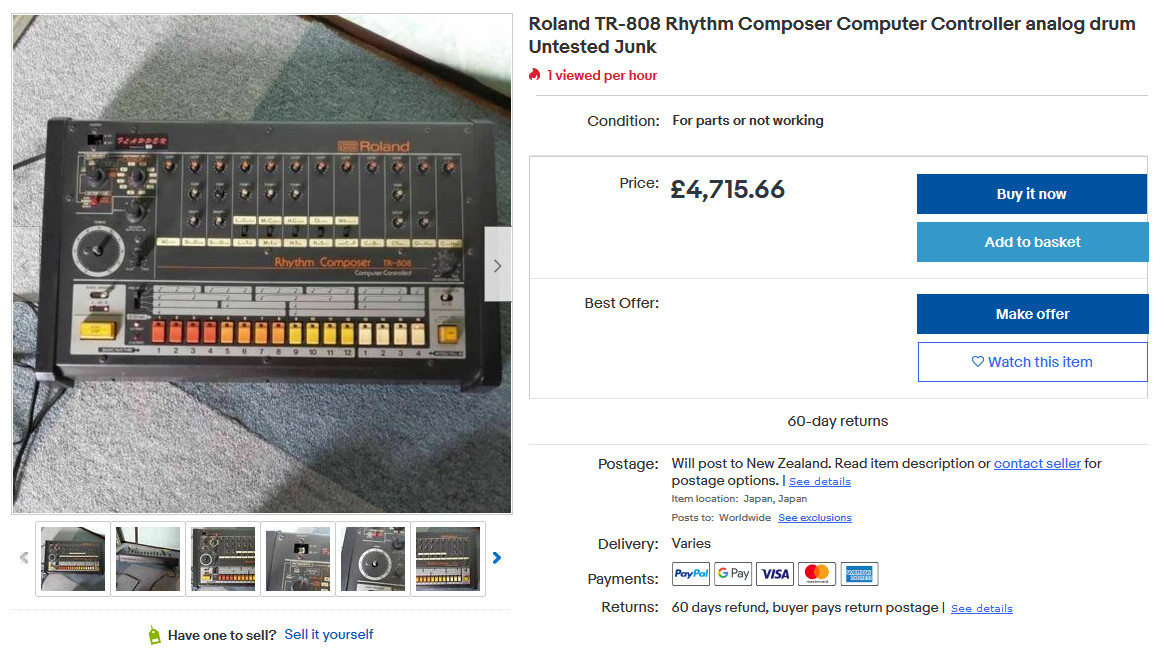The height and width of the screenshot is (654, 1166).
Task: Open the contact seller link
Action: coord(1037,464)
